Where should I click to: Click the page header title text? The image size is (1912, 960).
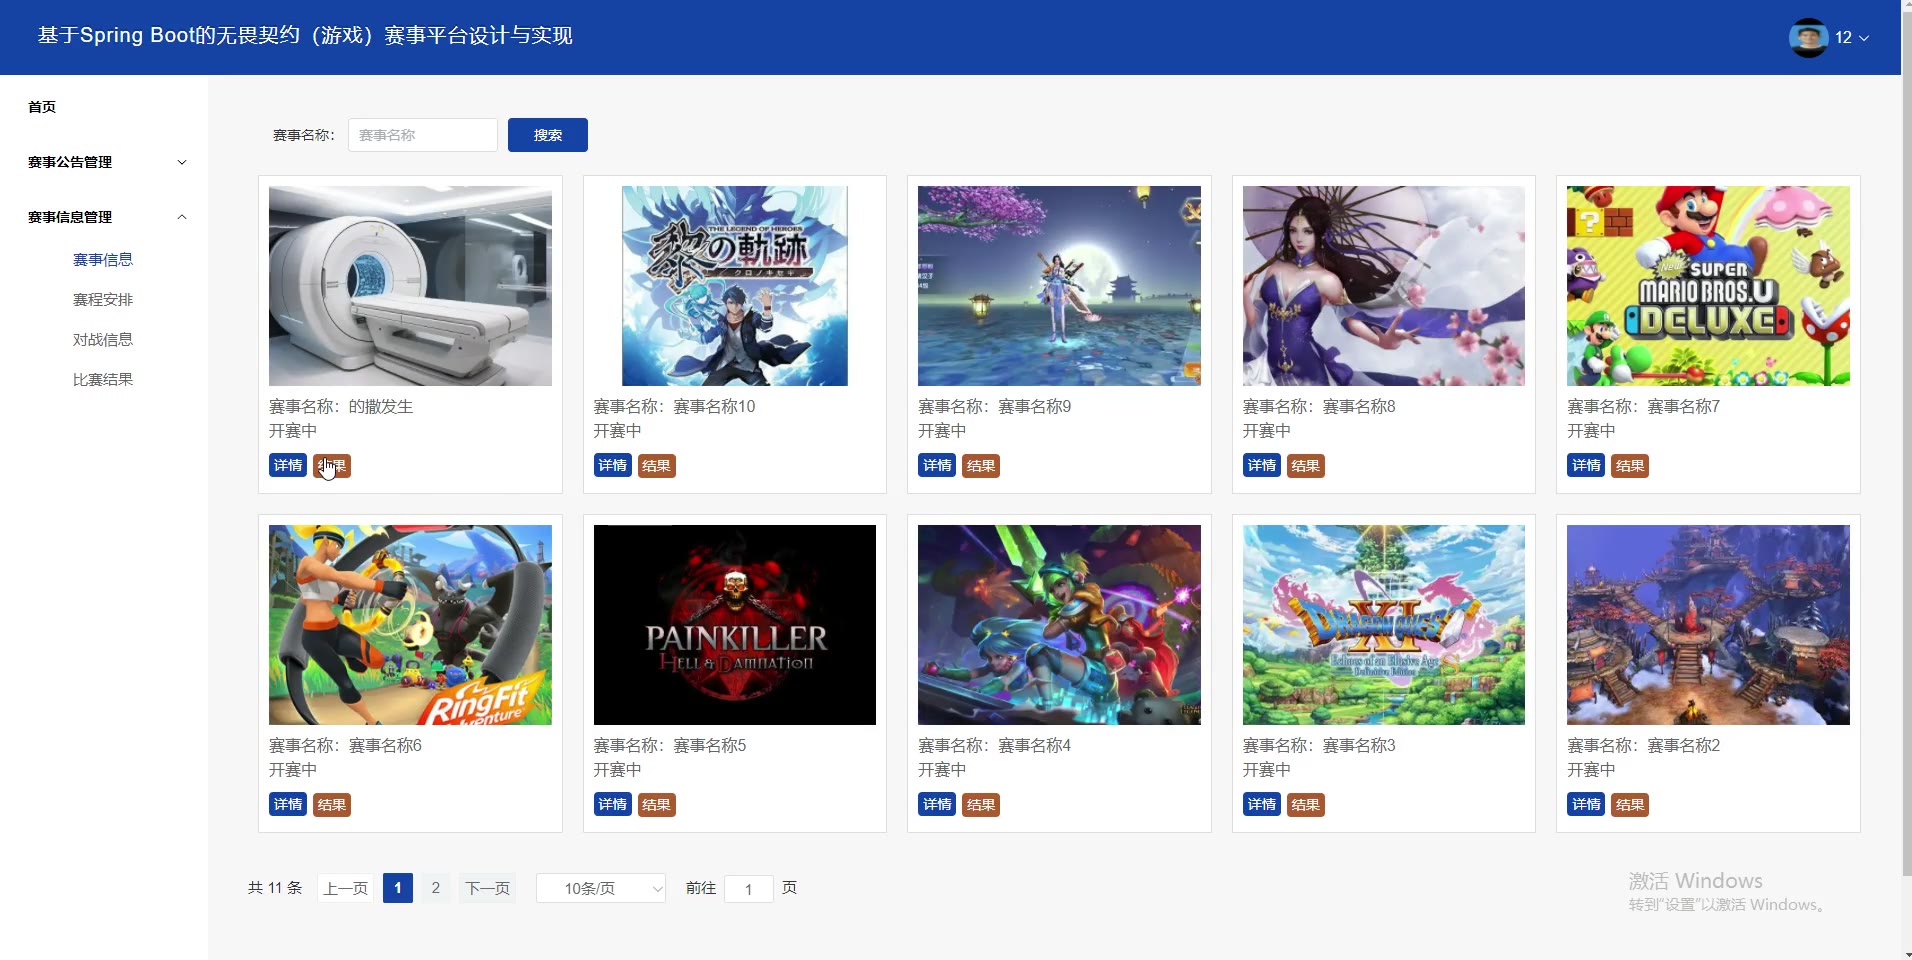click(x=305, y=36)
